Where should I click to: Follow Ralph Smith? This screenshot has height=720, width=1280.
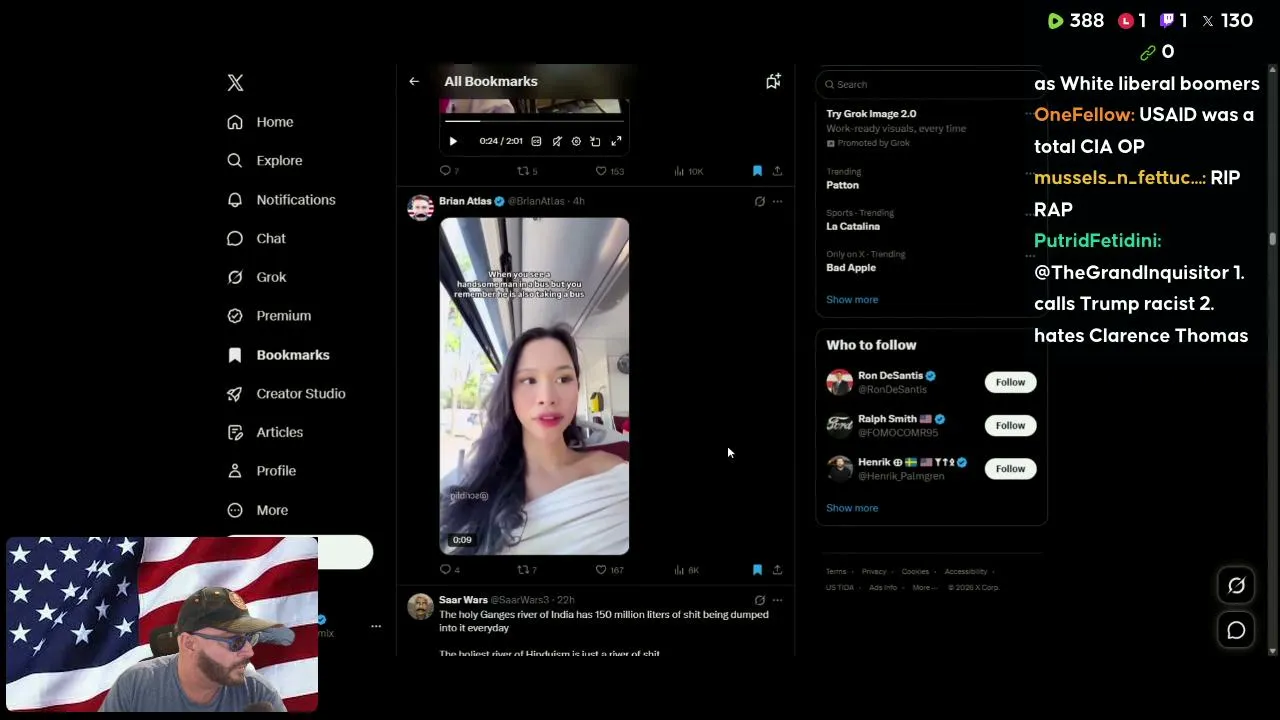(1010, 425)
